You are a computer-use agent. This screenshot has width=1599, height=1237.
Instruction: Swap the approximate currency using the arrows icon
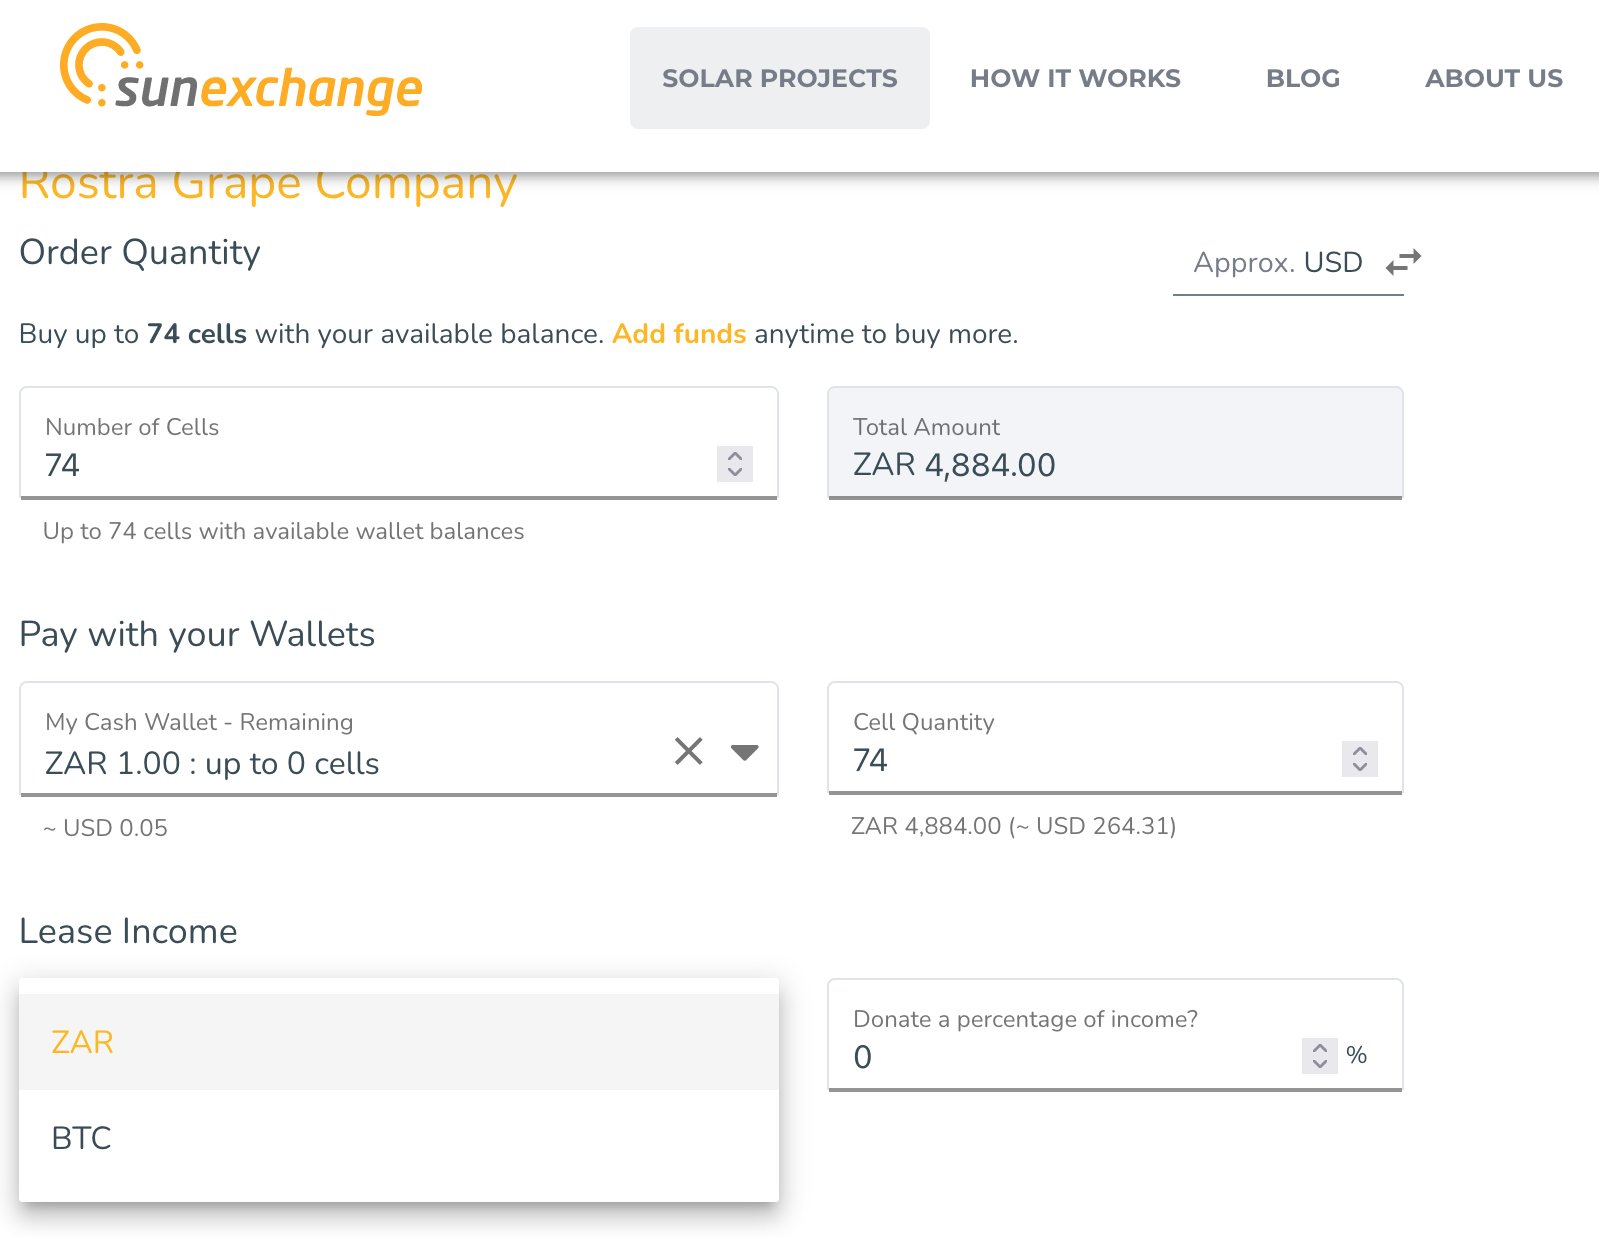pyautogui.click(x=1403, y=262)
